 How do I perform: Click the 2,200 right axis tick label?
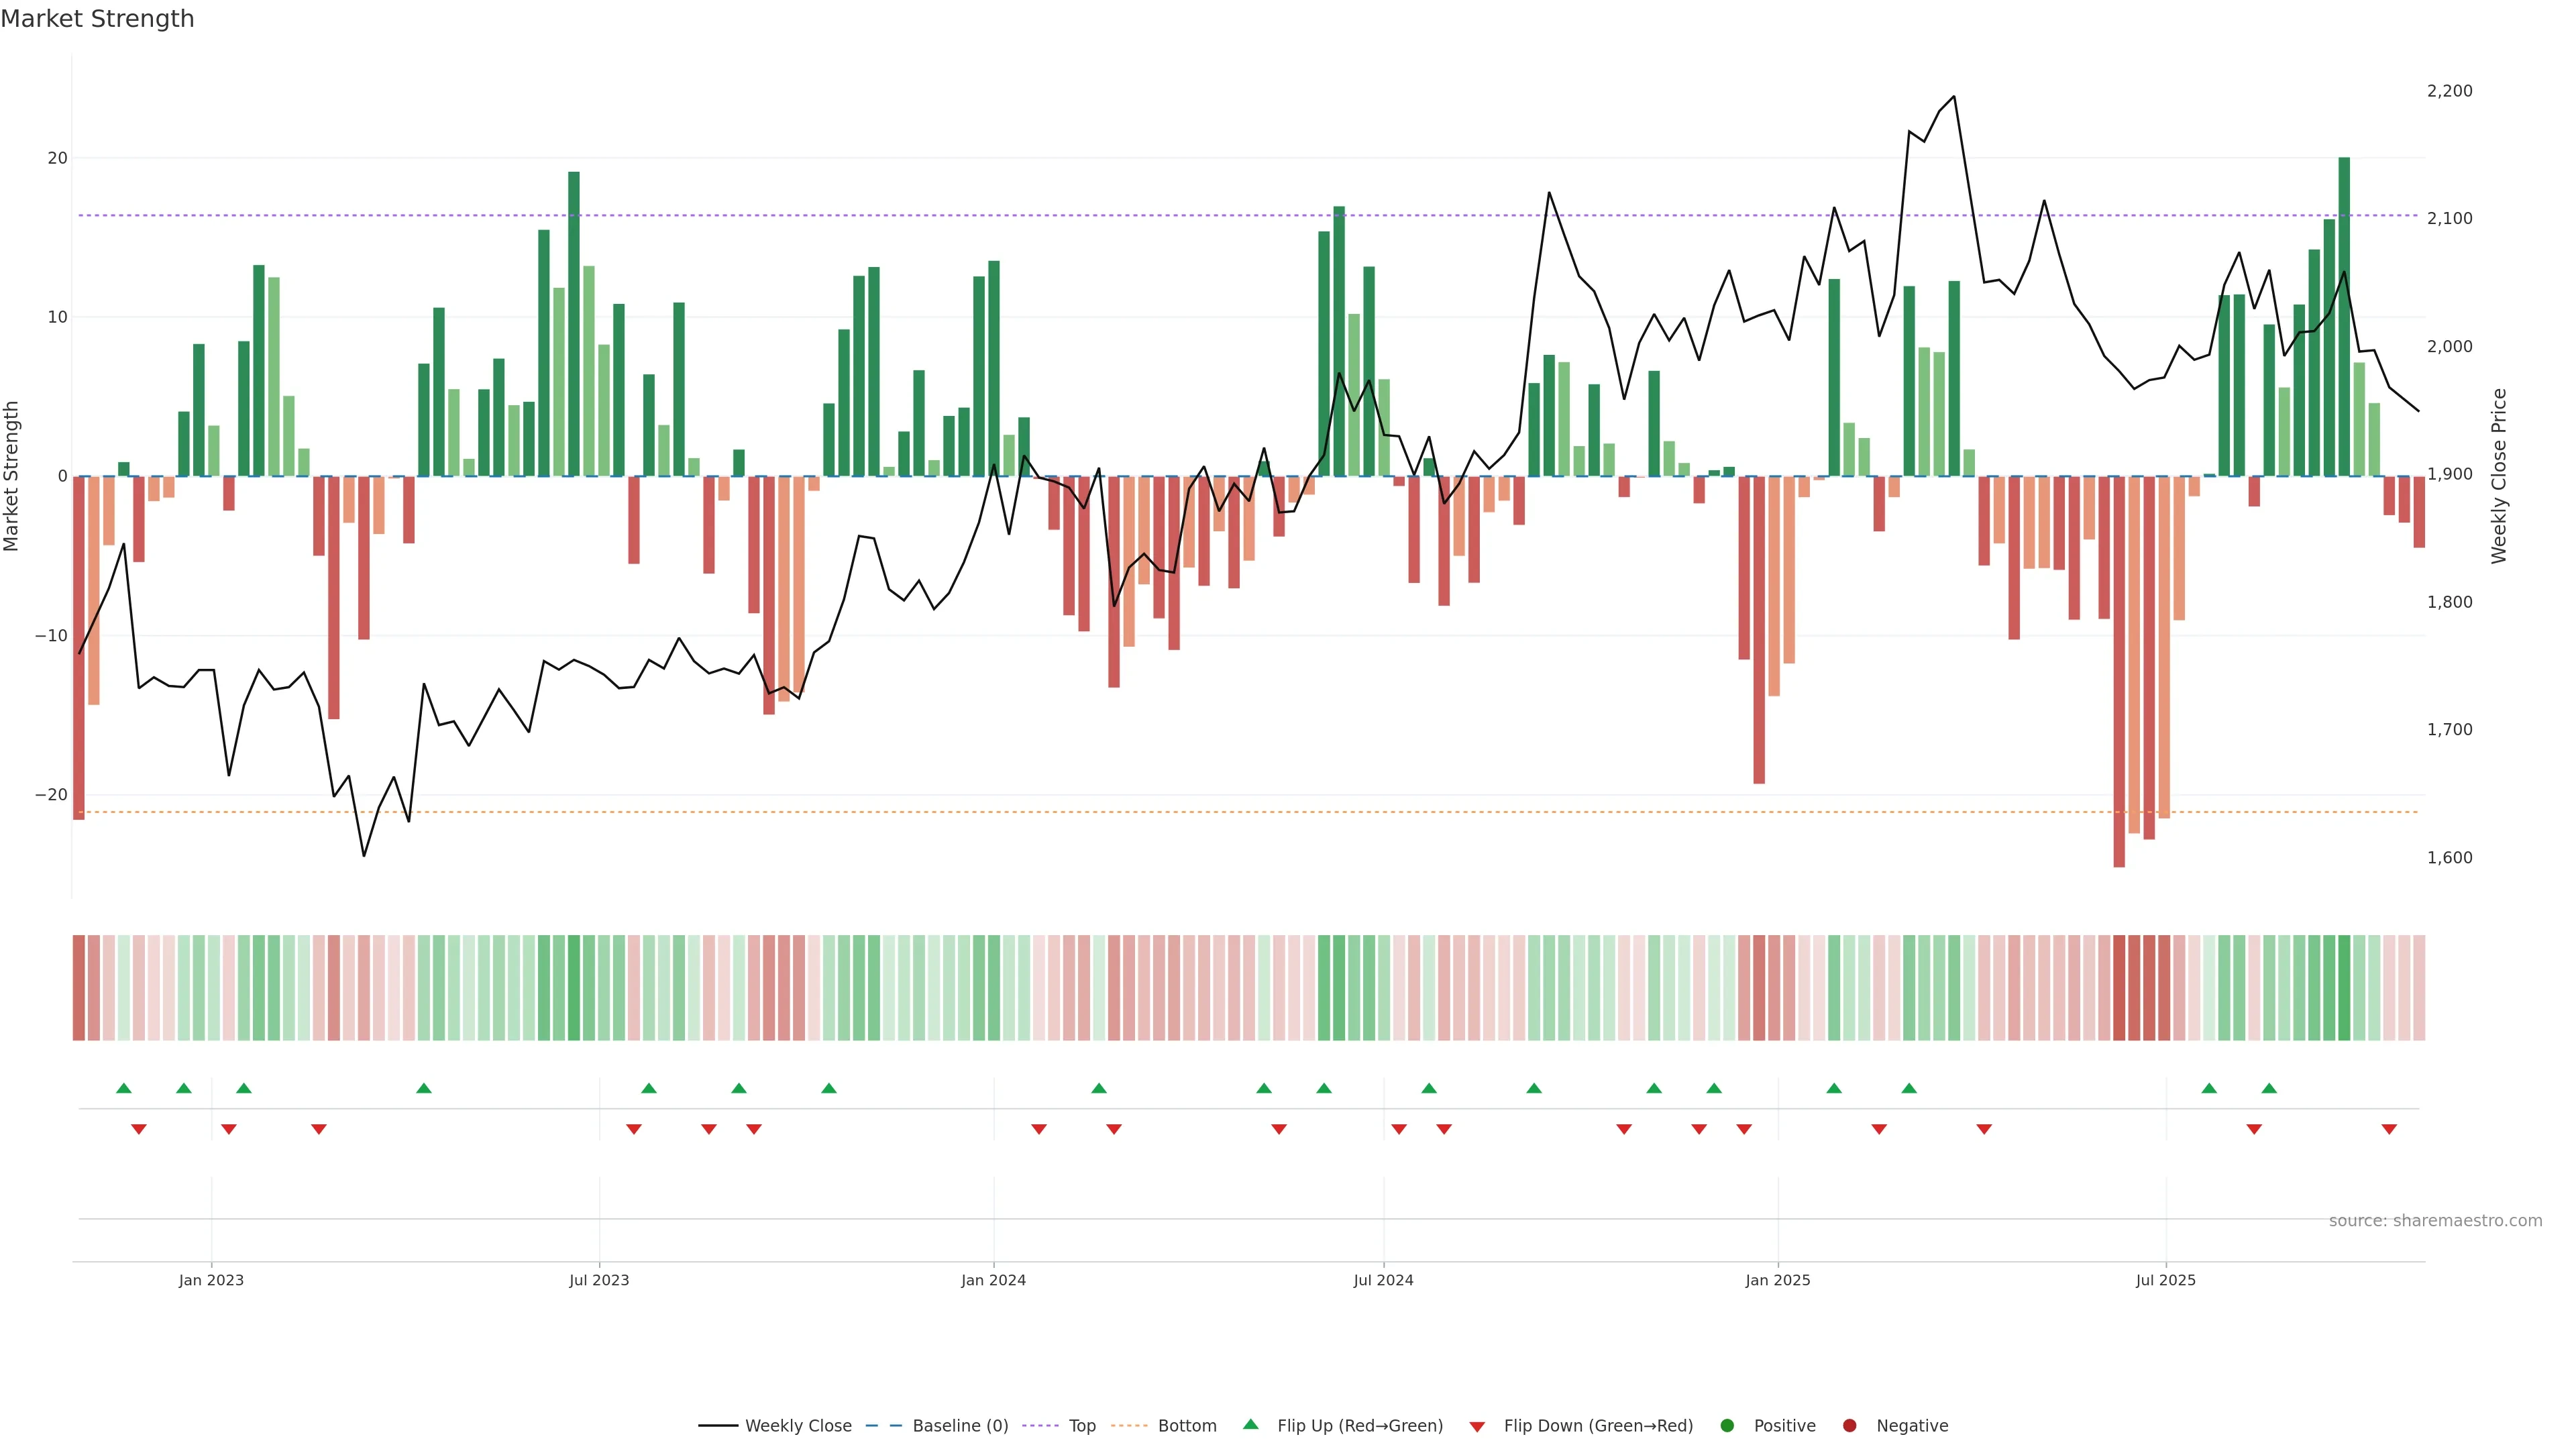(2449, 91)
